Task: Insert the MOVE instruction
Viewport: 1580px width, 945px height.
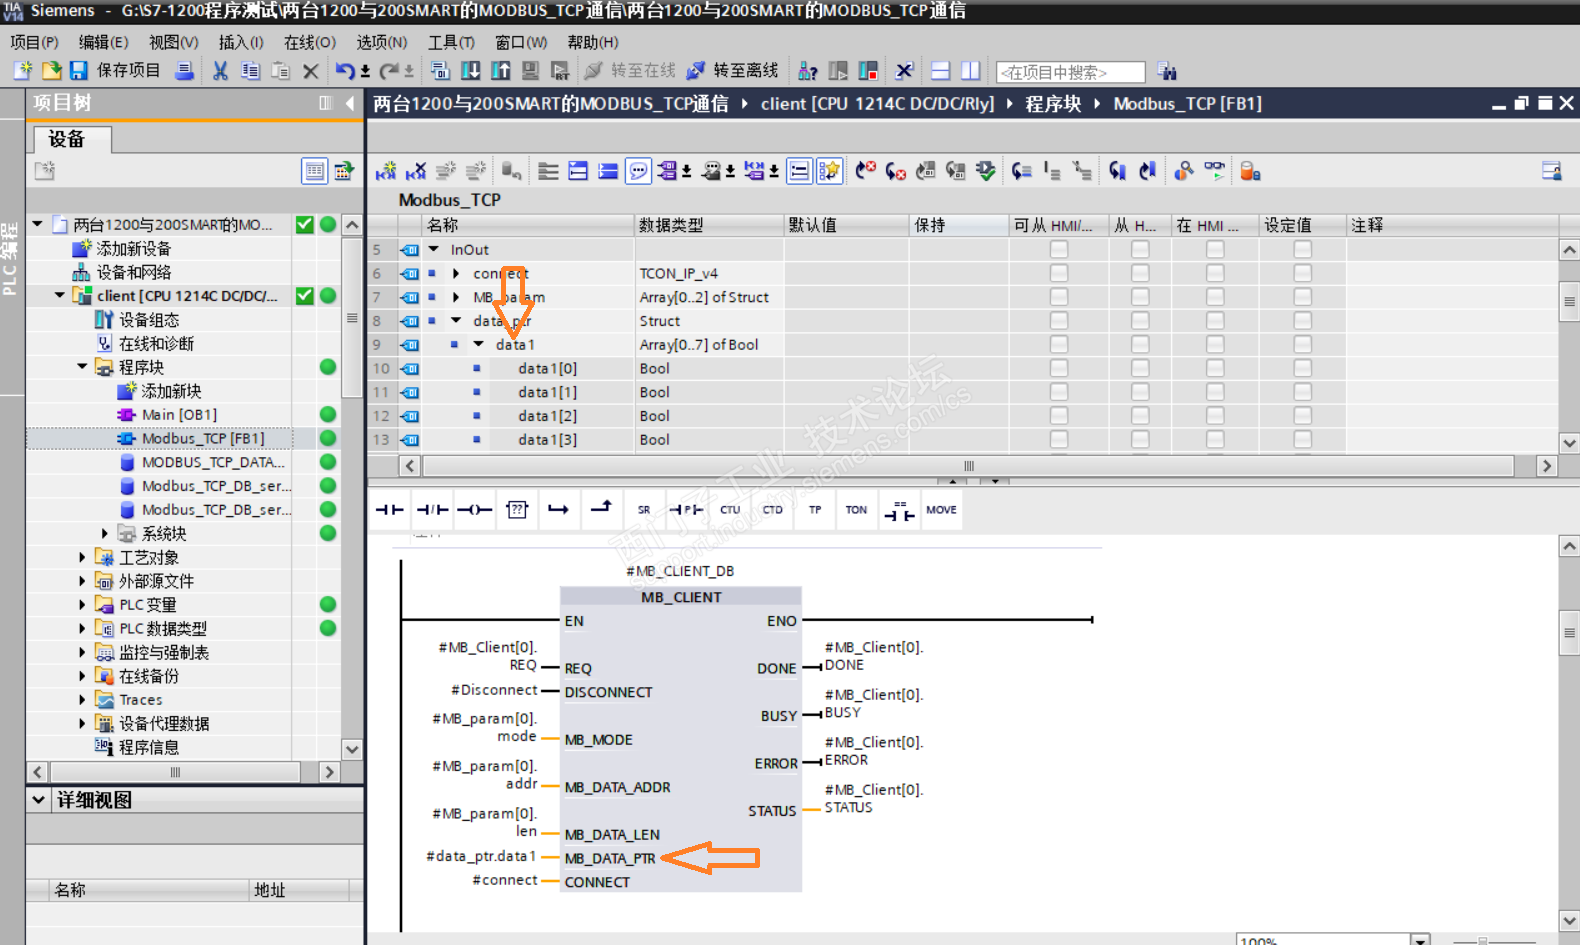Action: point(941,510)
